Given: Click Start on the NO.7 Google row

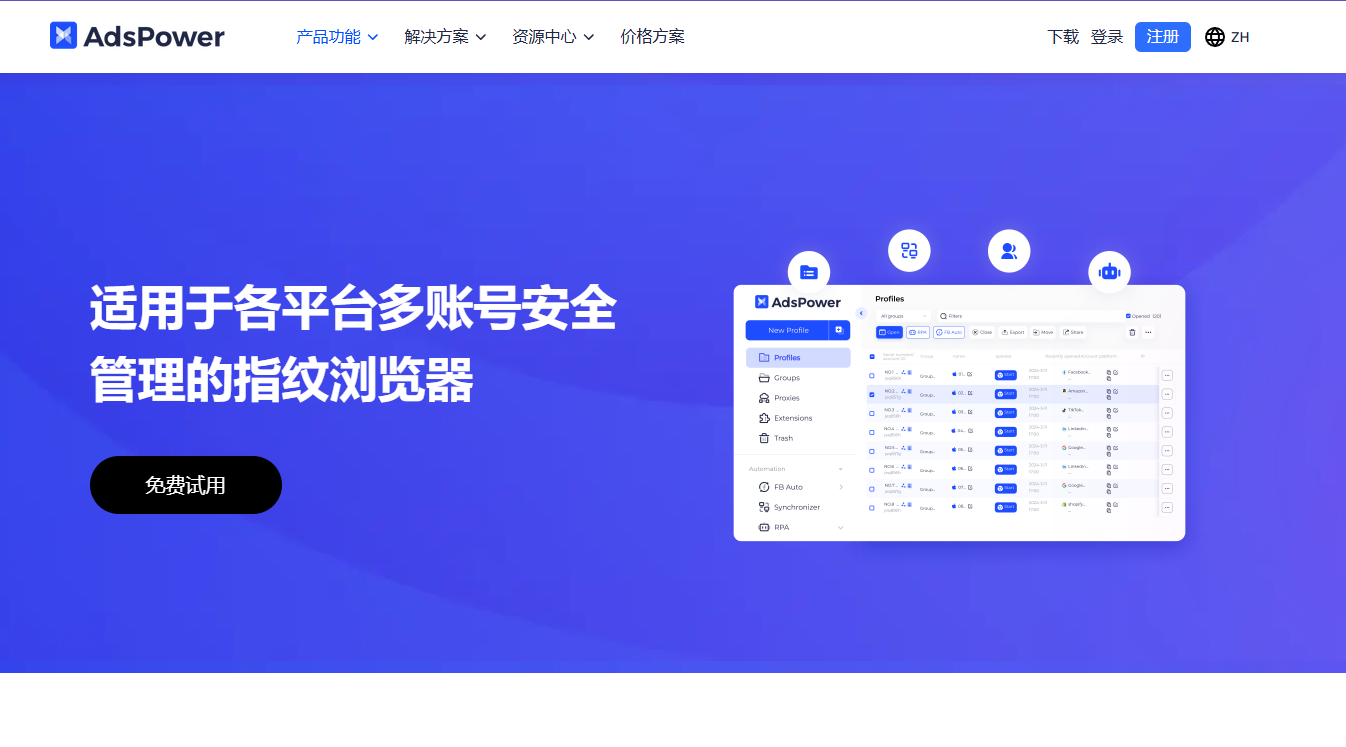Looking at the screenshot, I should (1006, 488).
